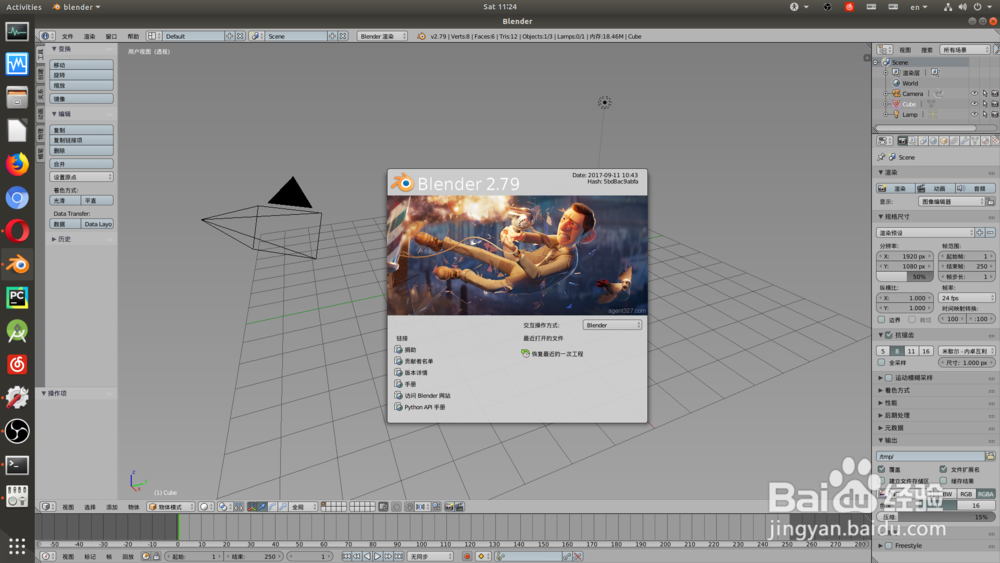Toggle Camera visibility eye in outliner
The image size is (1000, 563).
click(x=974, y=94)
